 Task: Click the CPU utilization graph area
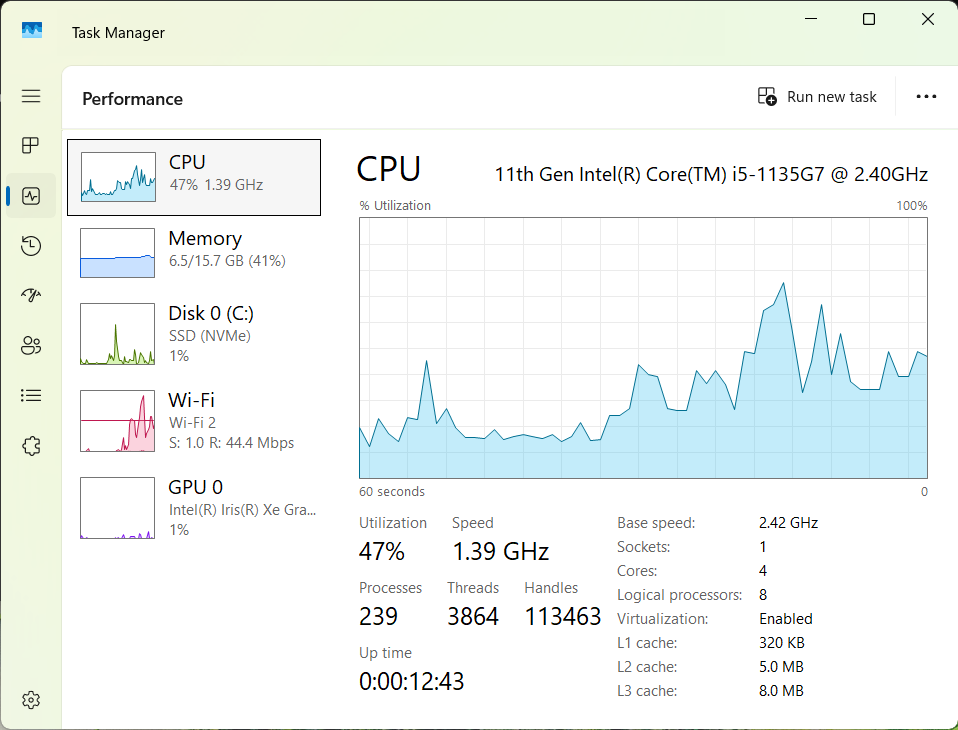point(643,348)
